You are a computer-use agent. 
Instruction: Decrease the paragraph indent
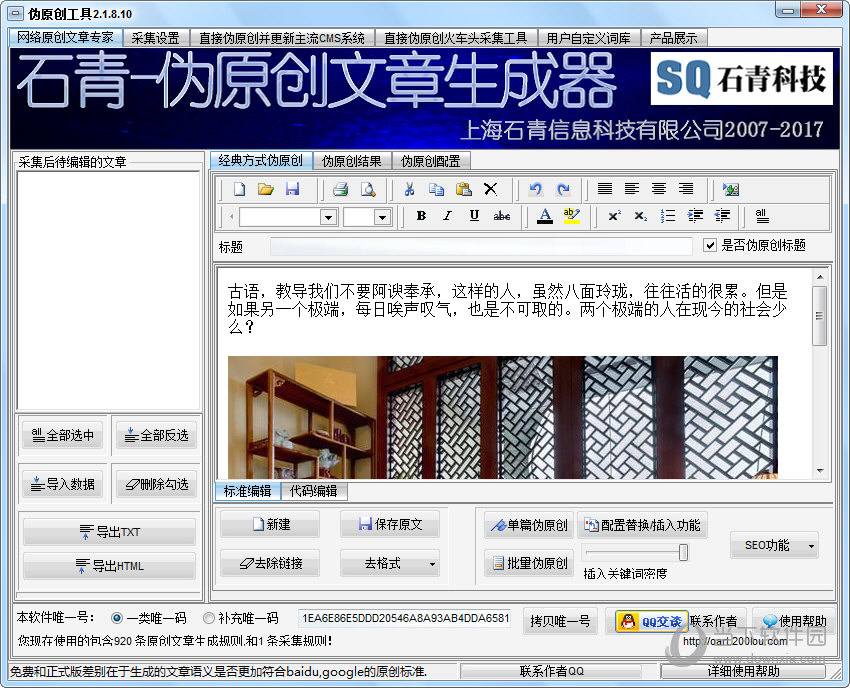click(x=722, y=216)
